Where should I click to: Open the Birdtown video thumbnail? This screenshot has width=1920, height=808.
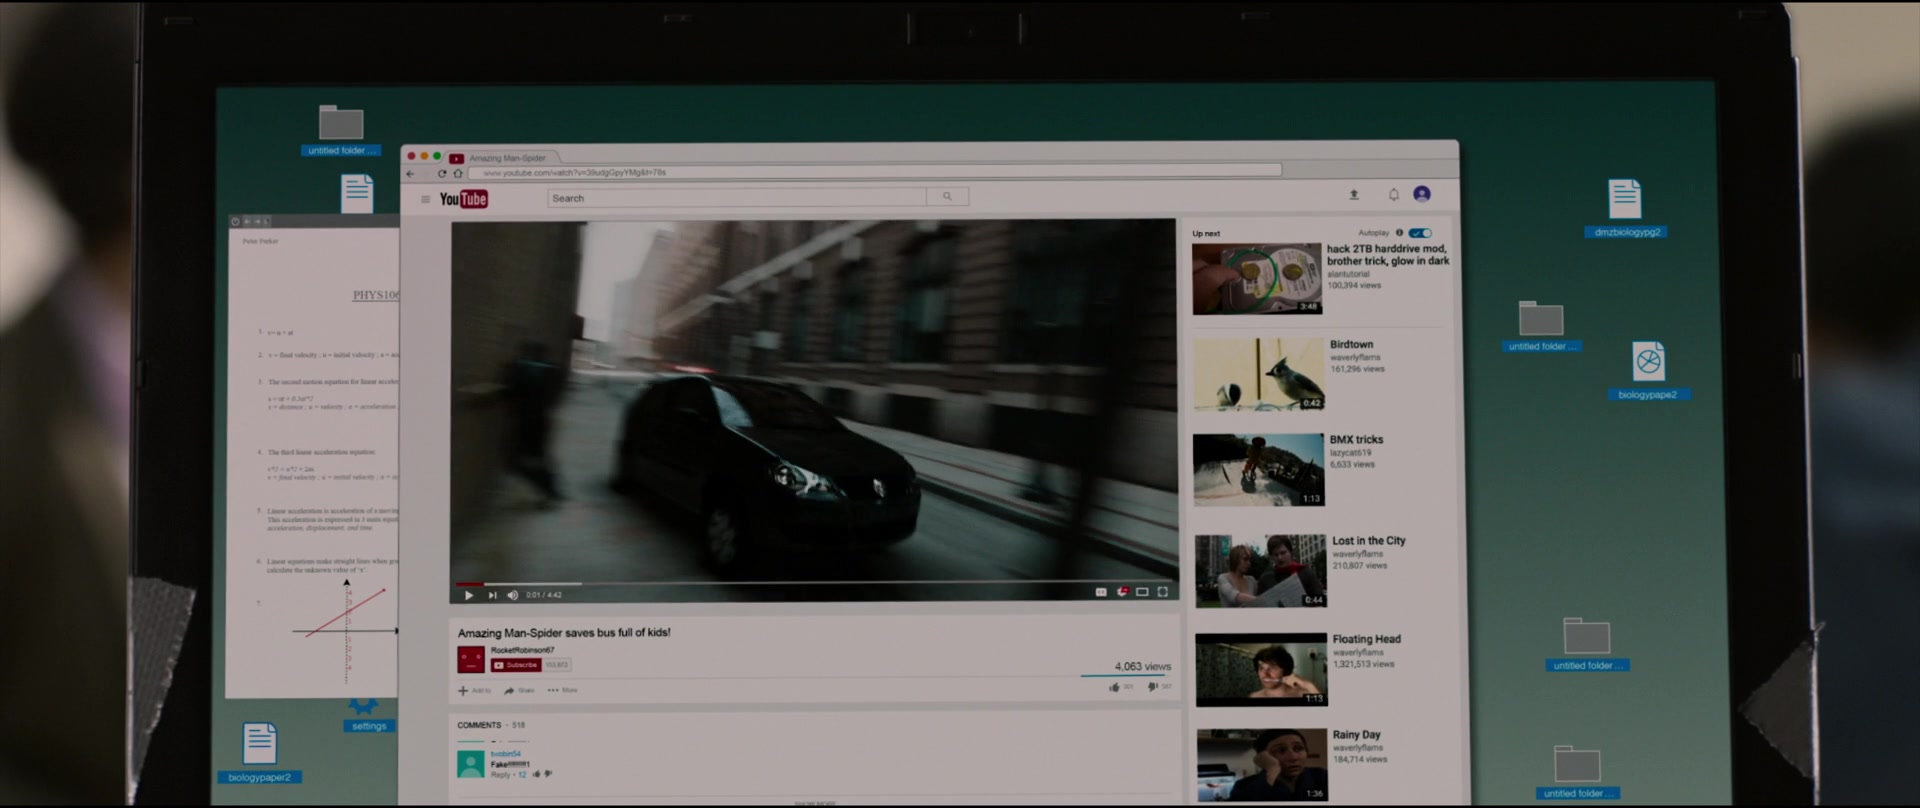click(1259, 375)
